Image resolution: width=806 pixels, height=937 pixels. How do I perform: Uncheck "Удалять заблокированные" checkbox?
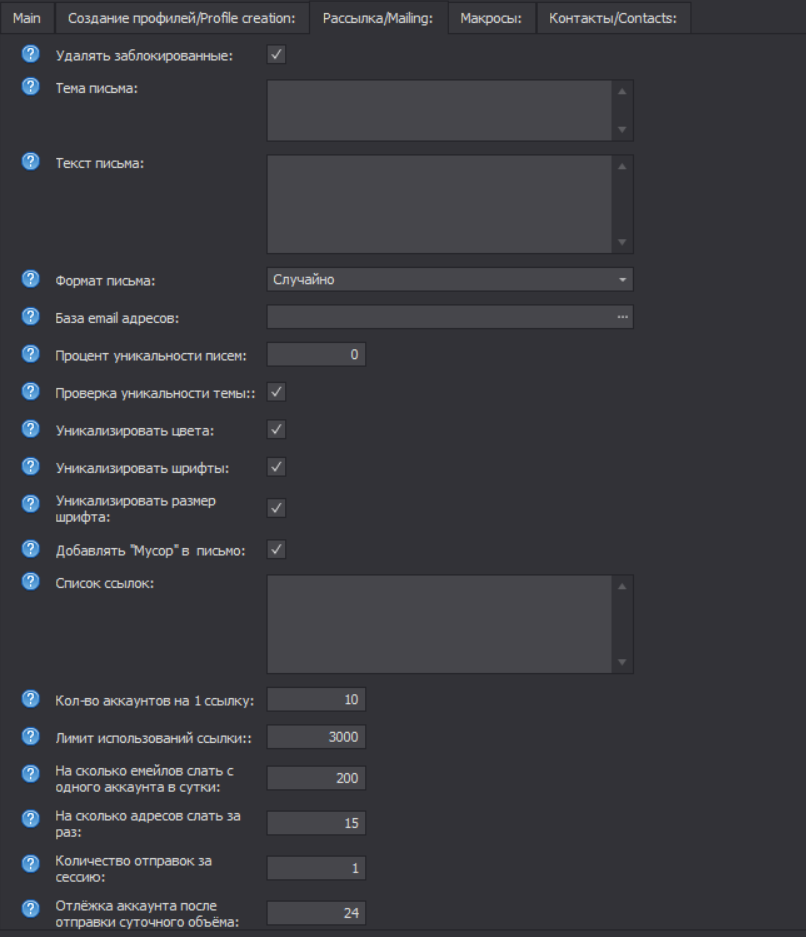[277, 55]
